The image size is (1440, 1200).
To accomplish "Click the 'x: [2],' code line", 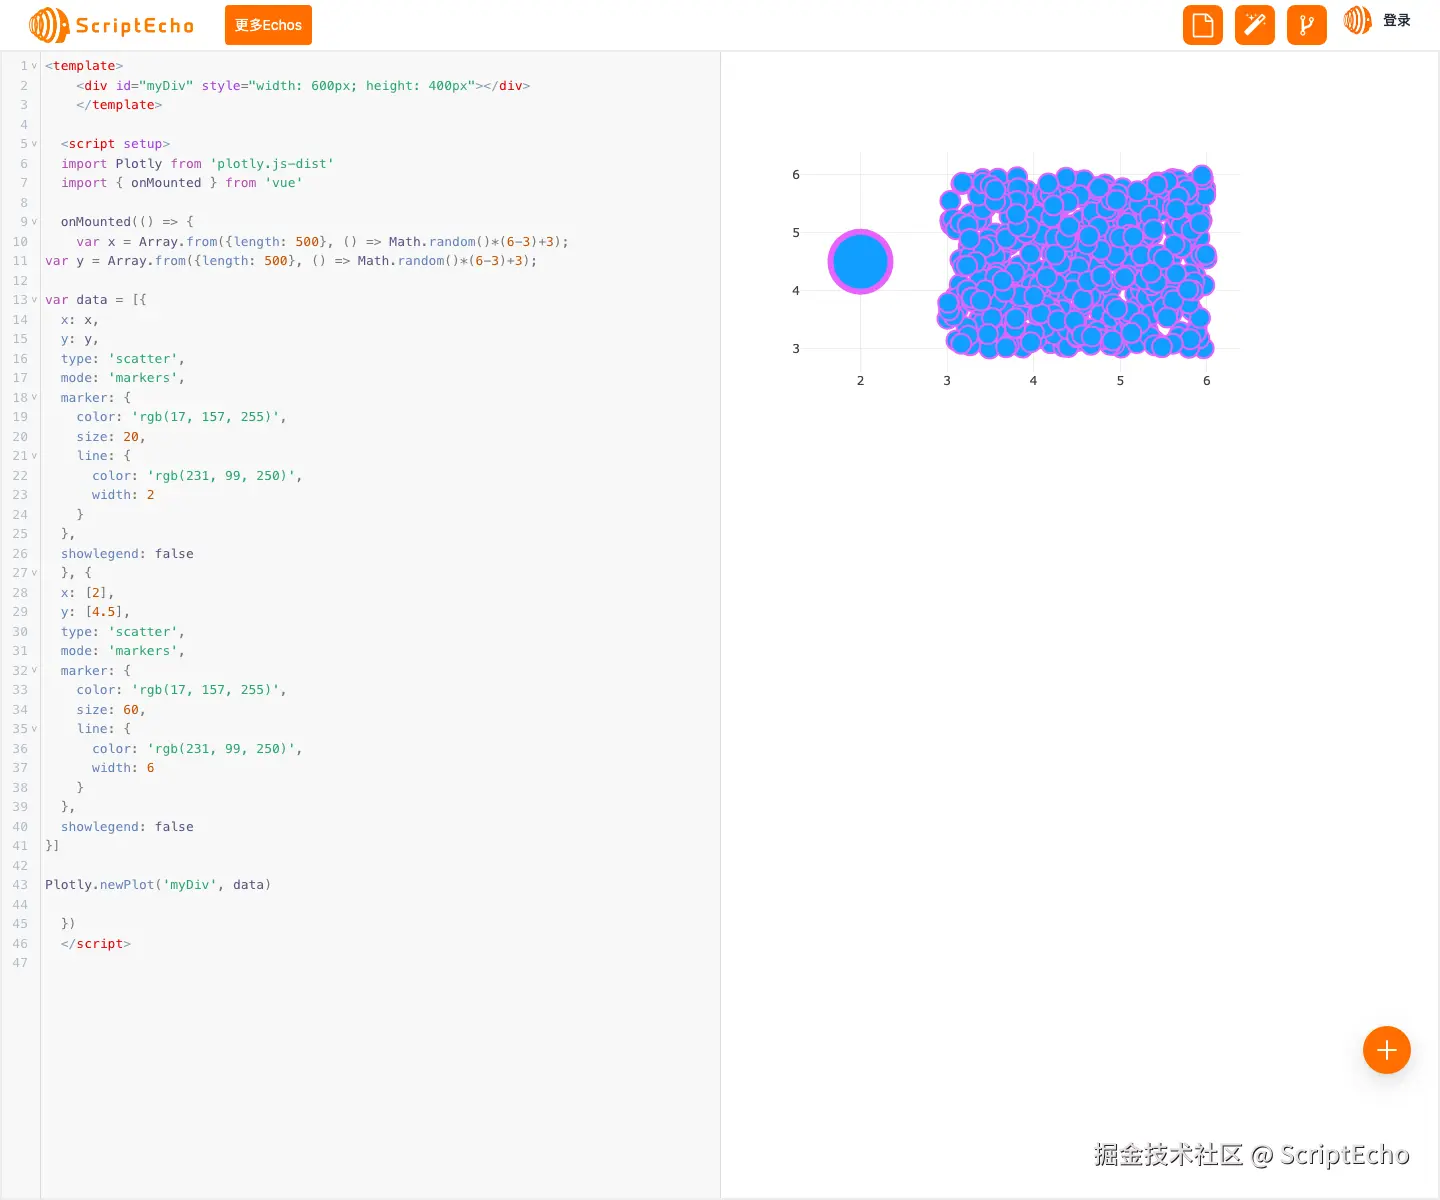I will point(87,593).
